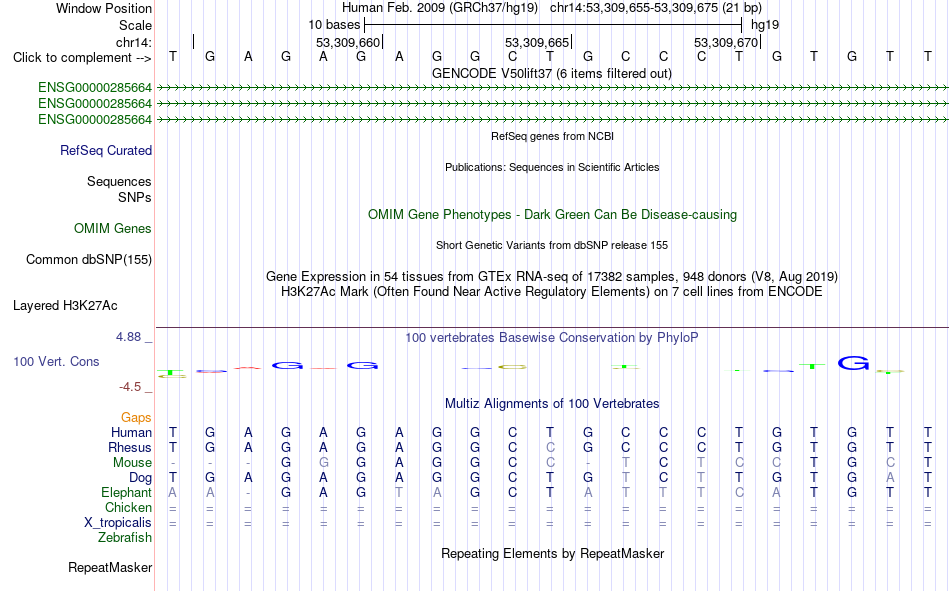The width and height of the screenshot is (950, 591).
Task: Click the 'Zebrafish' species row label
Action: 125,538
